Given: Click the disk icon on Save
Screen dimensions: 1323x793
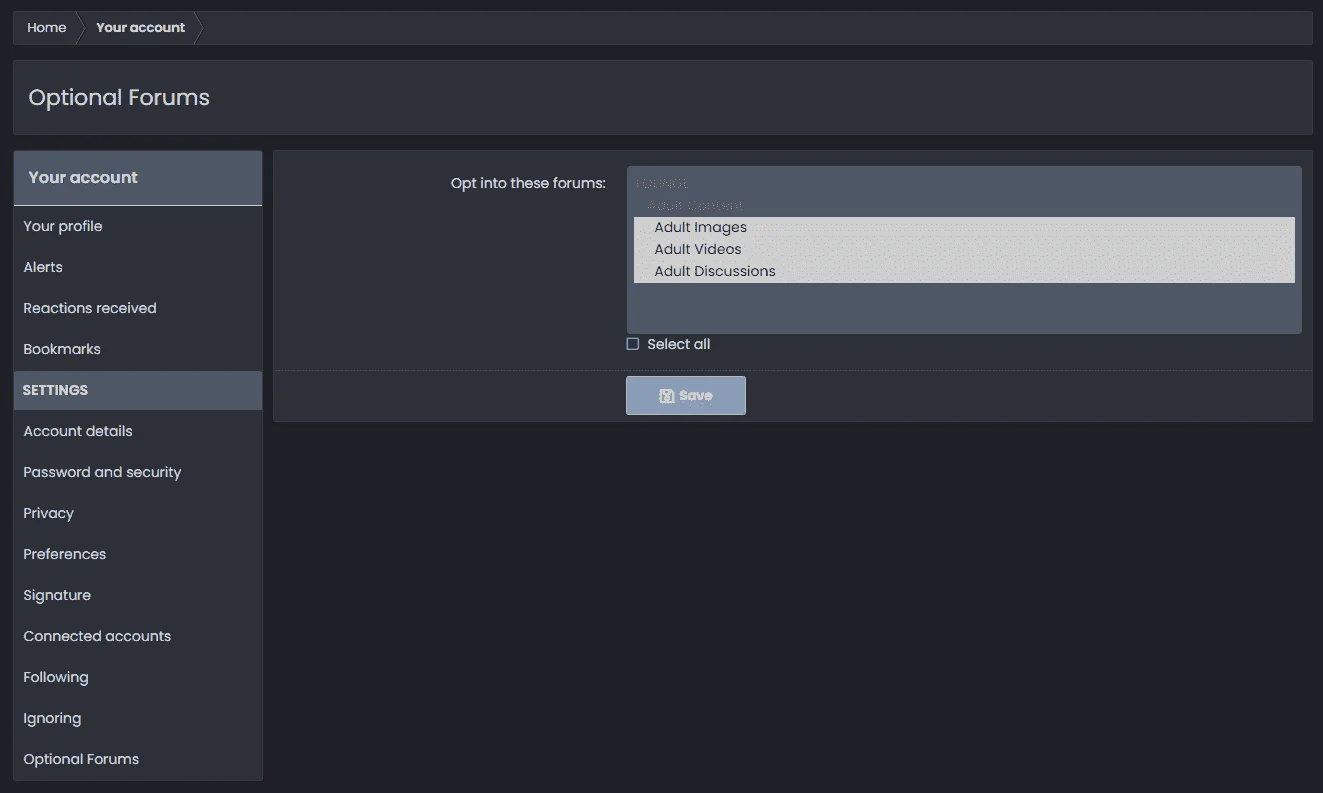Looking at the screenshot, I should pyautogui.click(x=667, y=396).
